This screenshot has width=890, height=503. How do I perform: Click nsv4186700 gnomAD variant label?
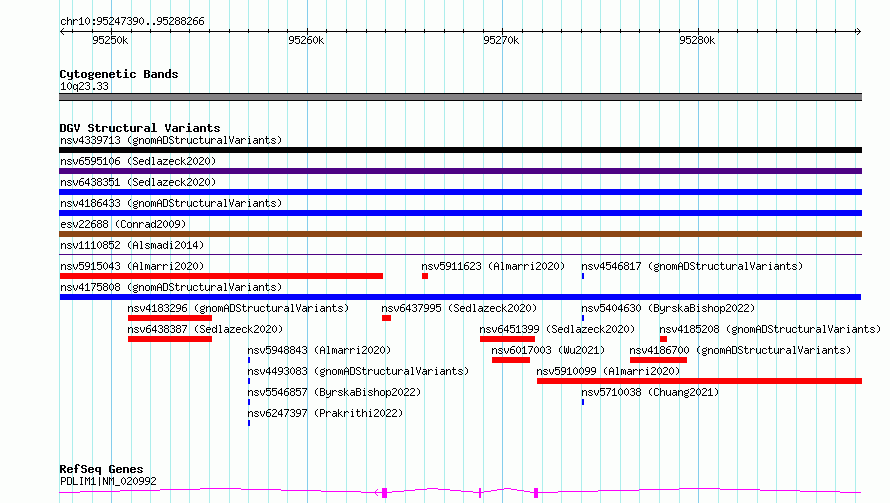[x=740, y=350]
